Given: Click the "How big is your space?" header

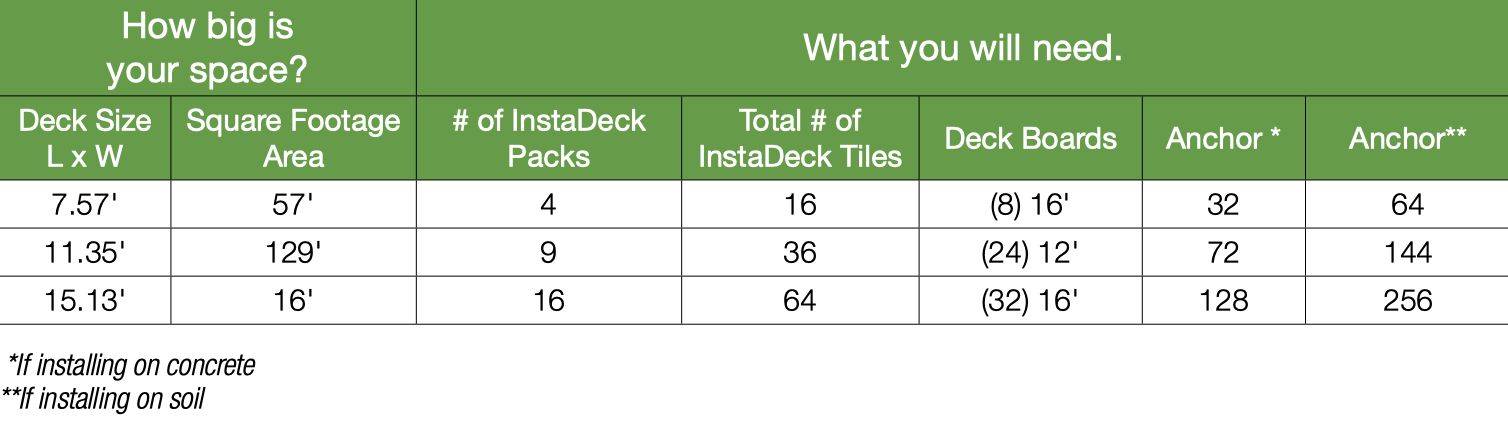Looking at the screenshot, I should click(207, 47).
